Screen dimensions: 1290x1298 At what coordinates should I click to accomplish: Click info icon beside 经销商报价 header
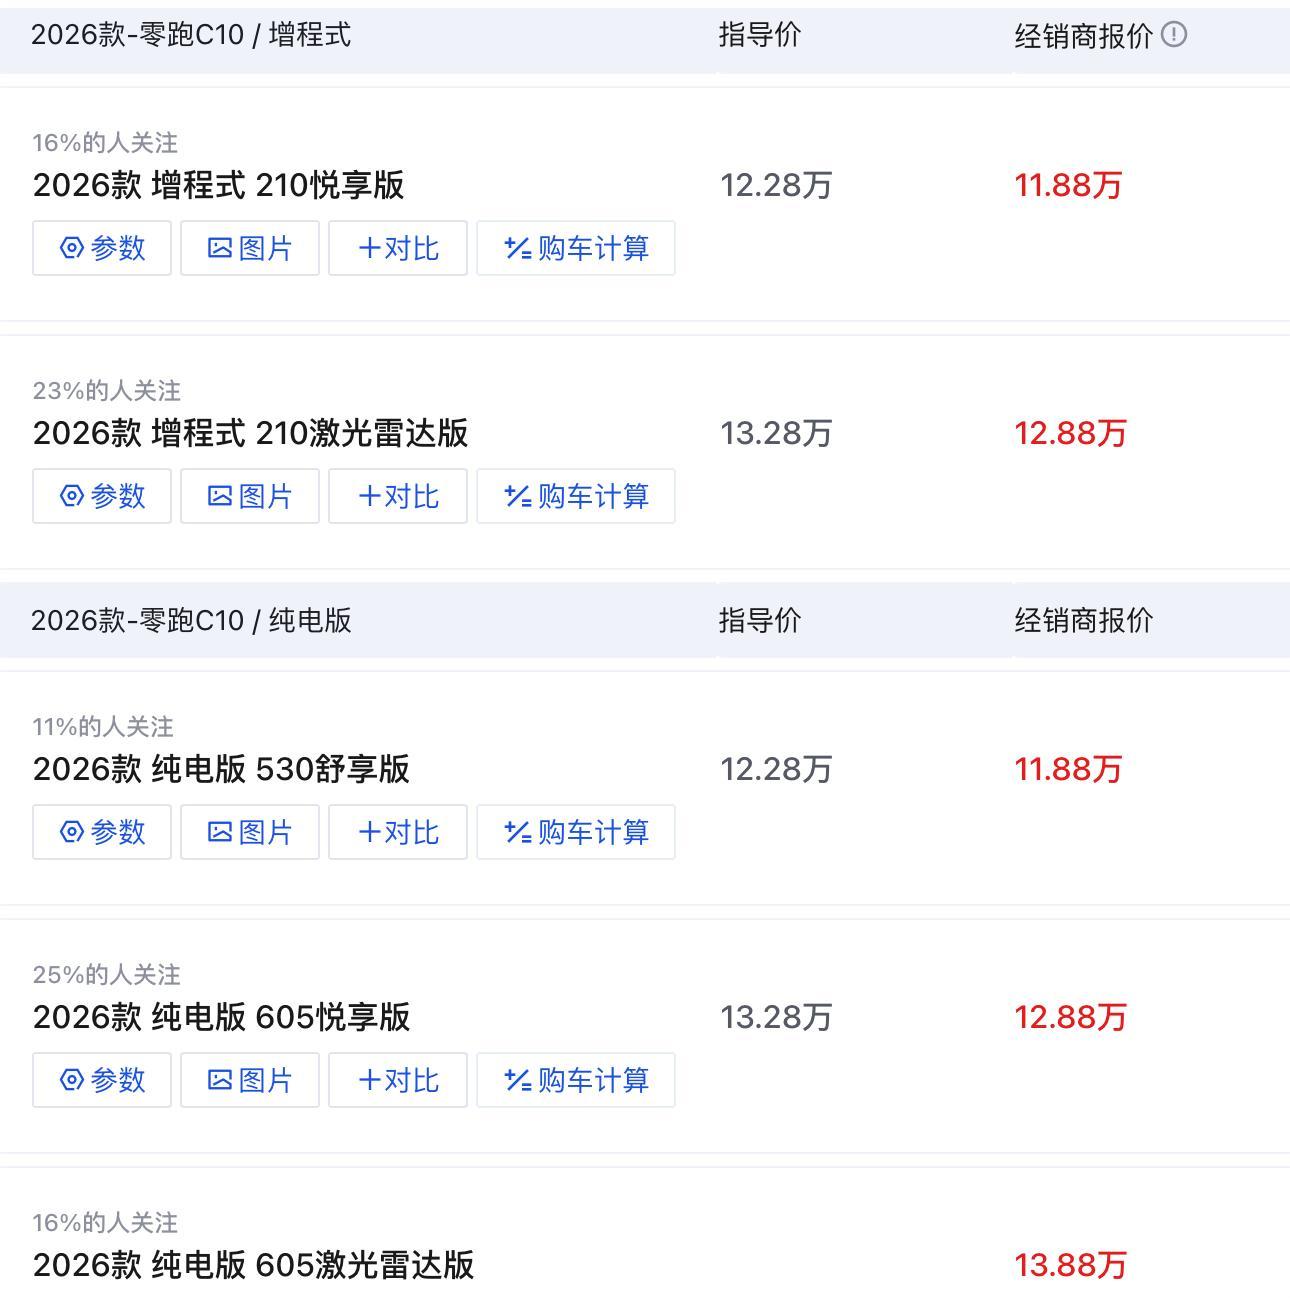1174,35
